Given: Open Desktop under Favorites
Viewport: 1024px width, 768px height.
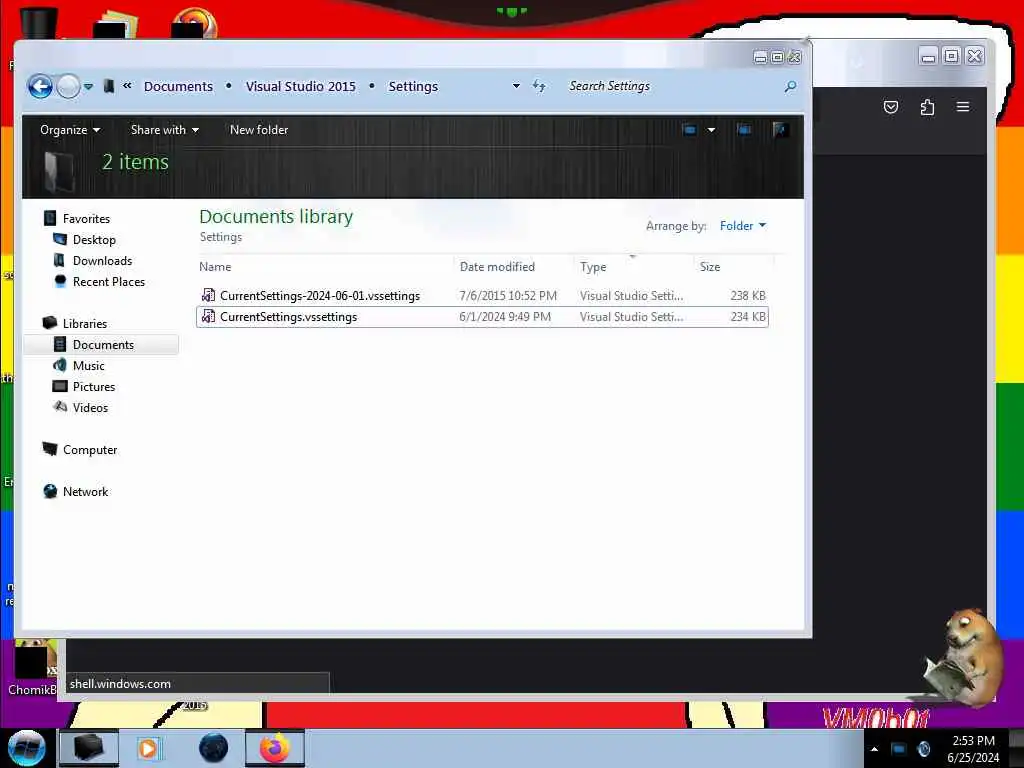Looking at the screenshot, I should coord(94,240).
